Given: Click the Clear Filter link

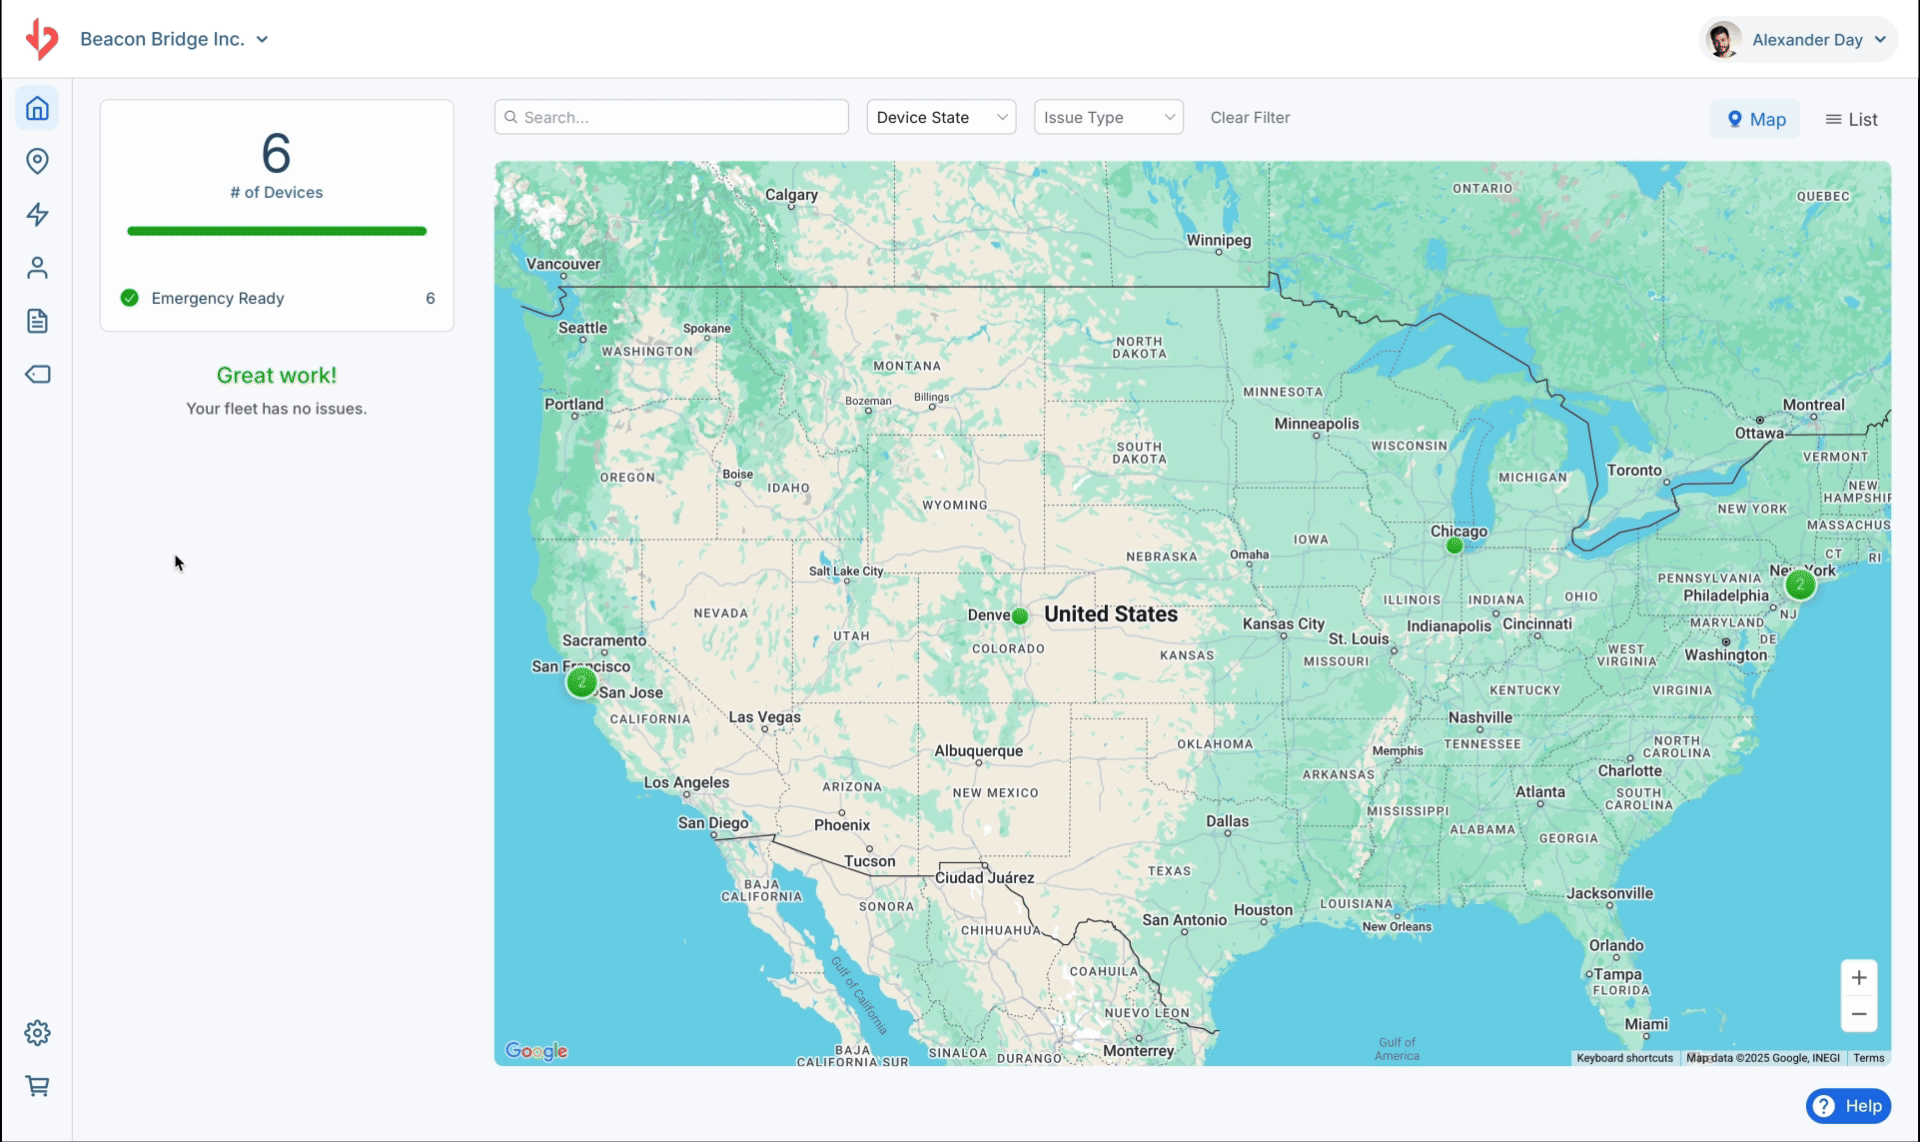Looking at the screenshot, I should tap(1250, 117).
